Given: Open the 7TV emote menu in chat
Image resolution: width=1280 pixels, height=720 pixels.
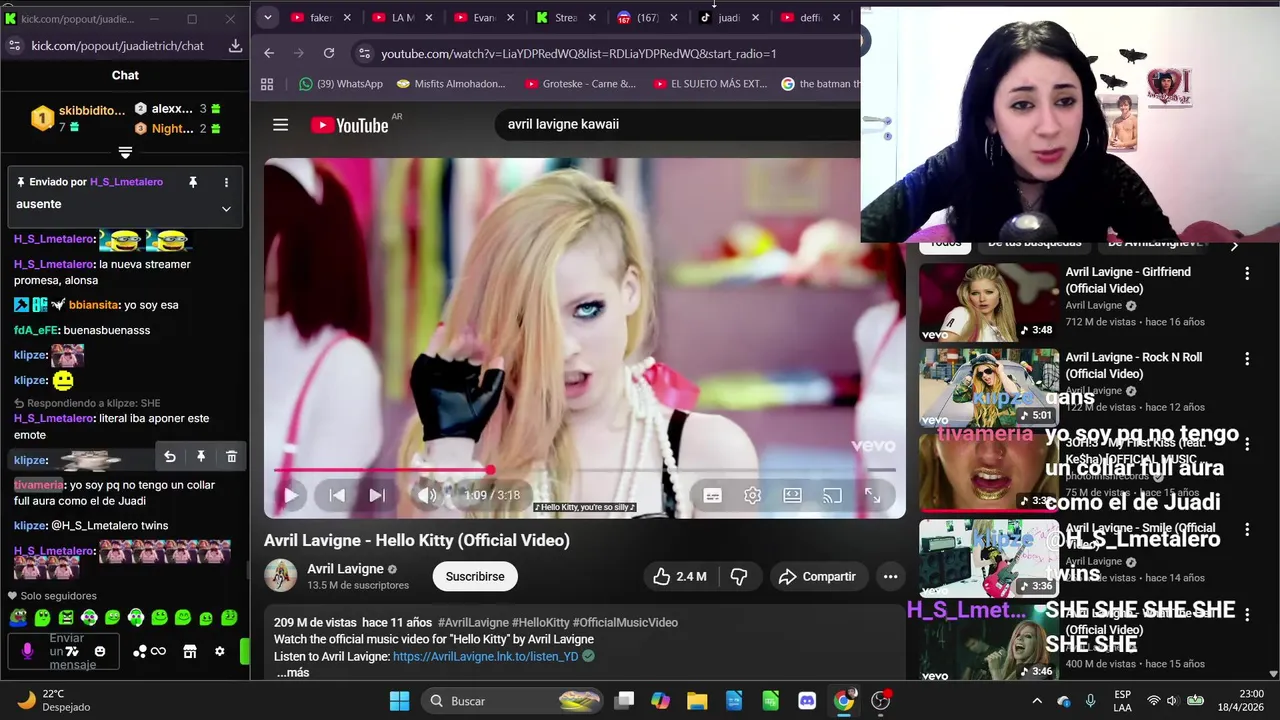Looking at the screenshot, I should click(x=72, y=651).
